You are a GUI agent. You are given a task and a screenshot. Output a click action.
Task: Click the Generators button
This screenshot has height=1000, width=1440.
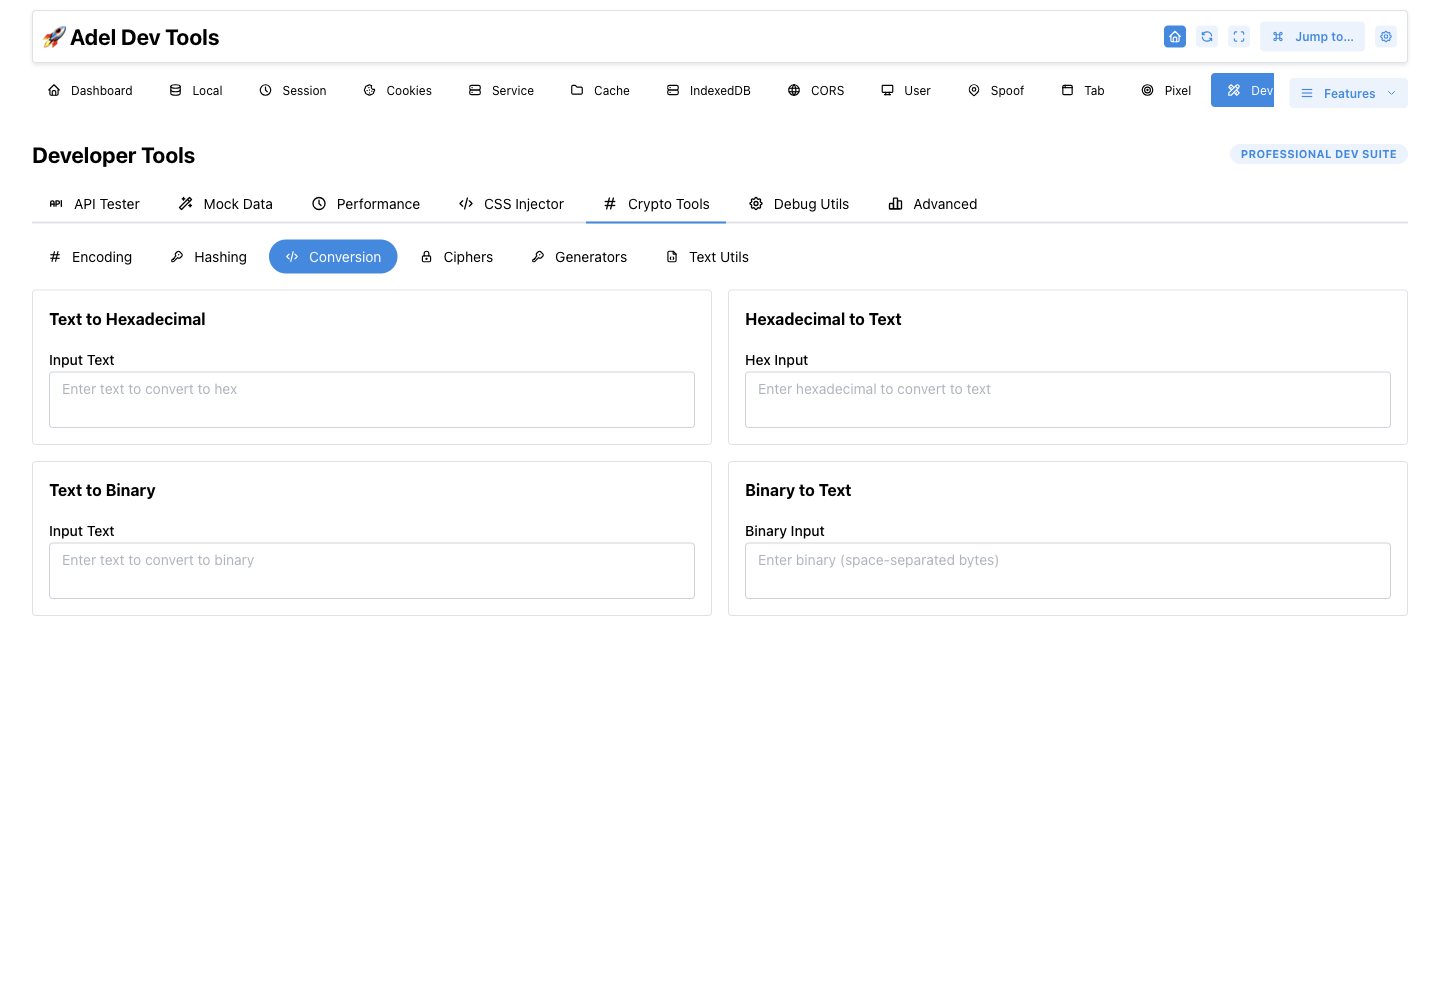click(x=579, y=257)
